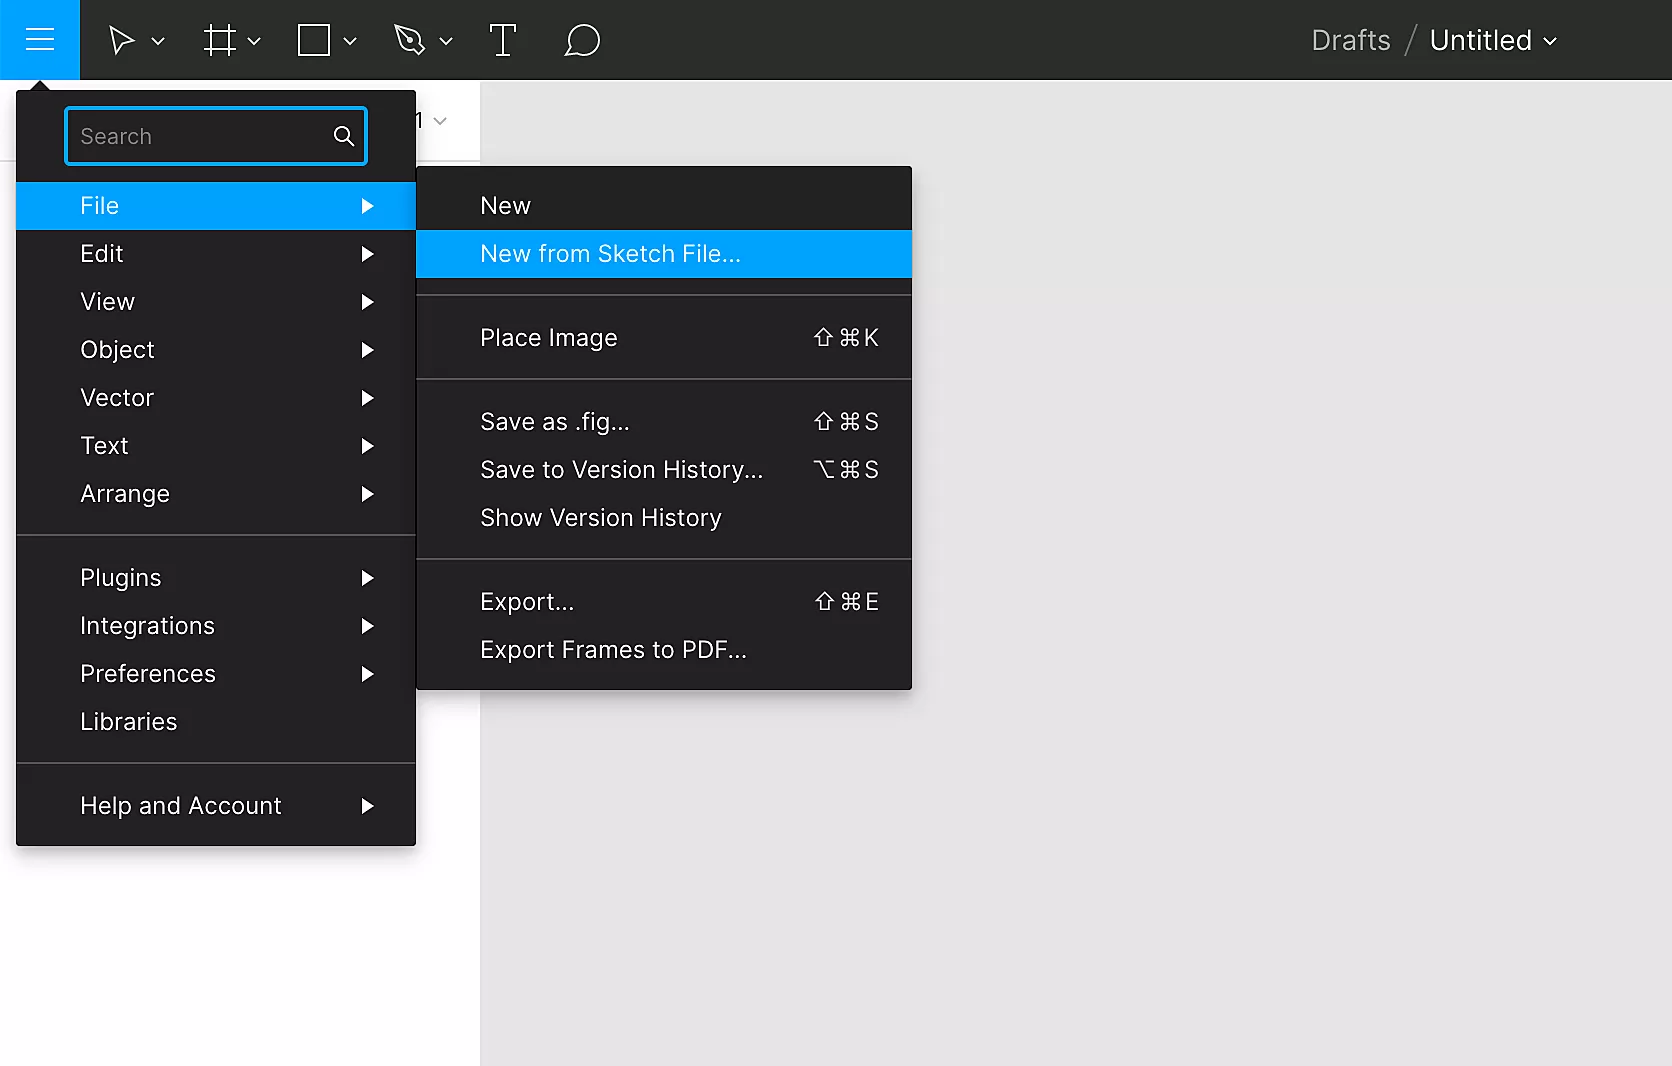Screen dimensions: 1672x1066
Task: Focus the menu Search input field
Action: coord(200,136)
